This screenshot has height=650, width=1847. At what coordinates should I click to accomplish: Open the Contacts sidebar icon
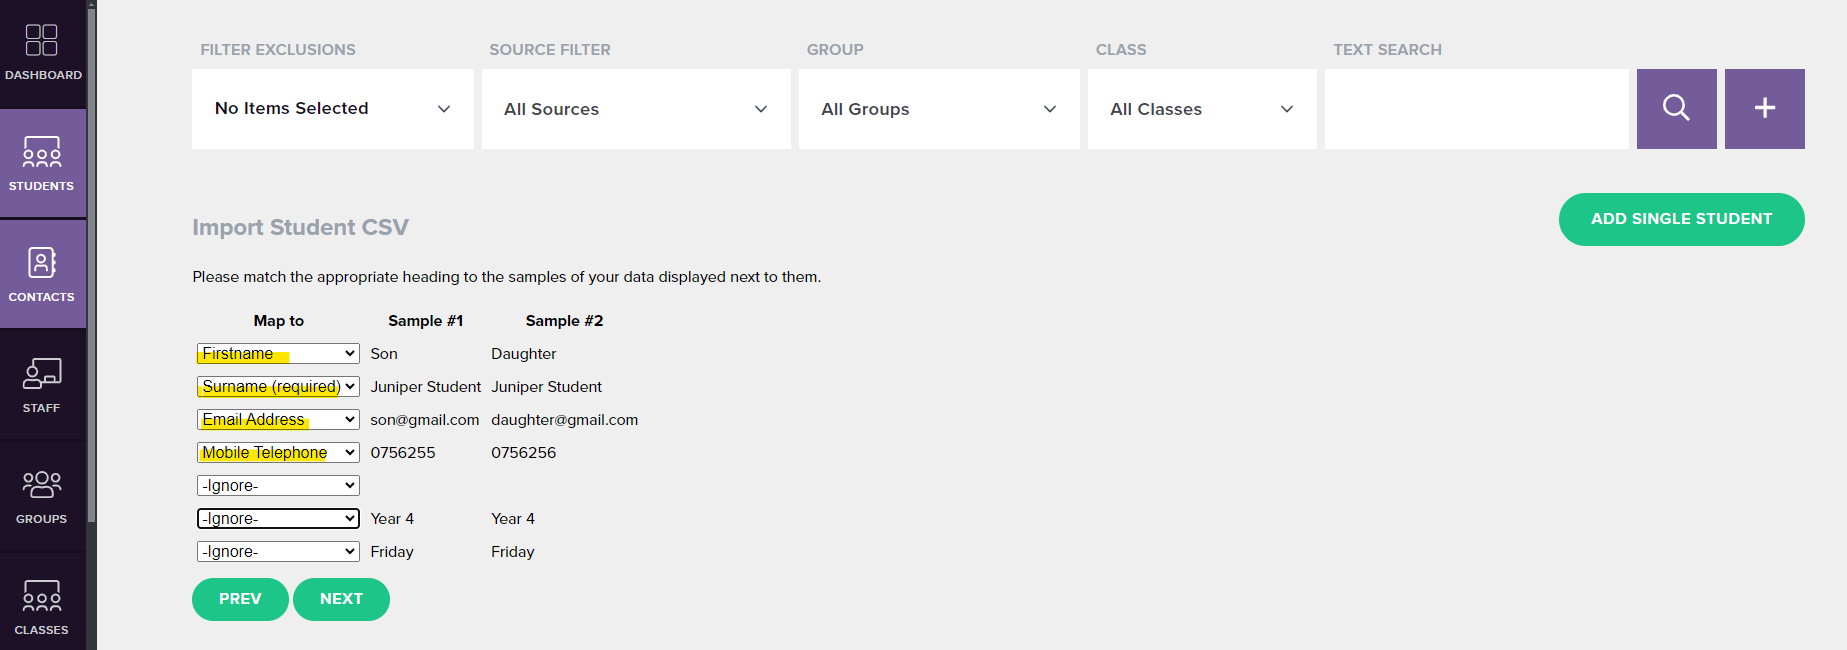coord(42,274)
